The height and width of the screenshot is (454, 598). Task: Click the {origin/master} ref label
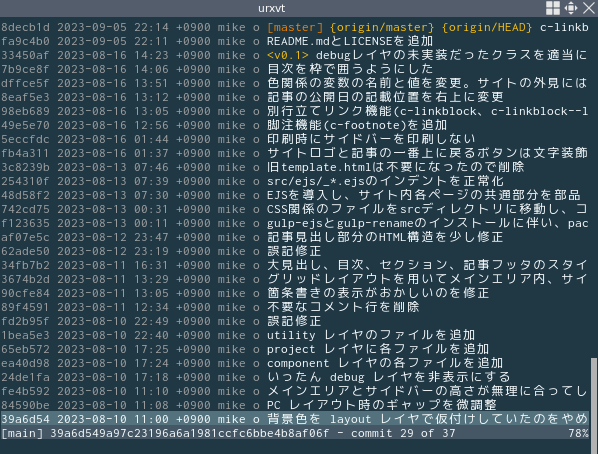click(x=382, y=27)
